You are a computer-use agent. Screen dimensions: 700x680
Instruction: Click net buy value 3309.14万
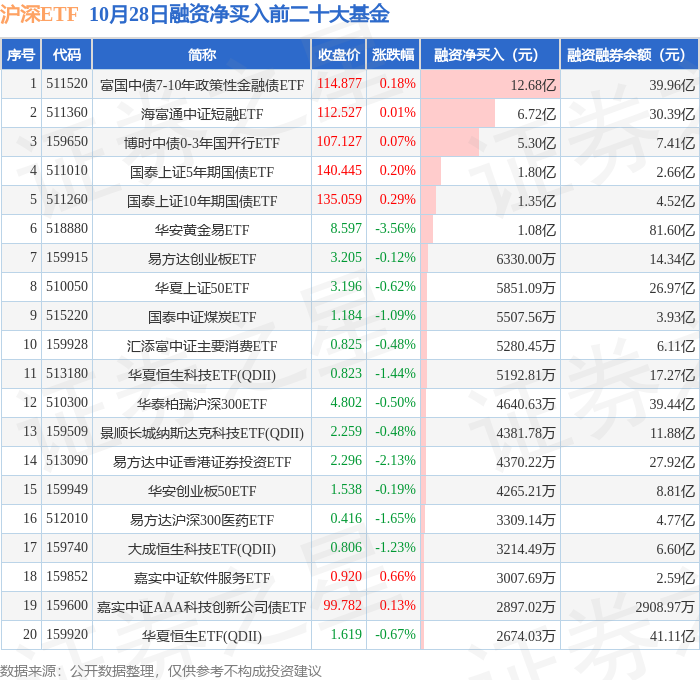[x=526, y=520]
